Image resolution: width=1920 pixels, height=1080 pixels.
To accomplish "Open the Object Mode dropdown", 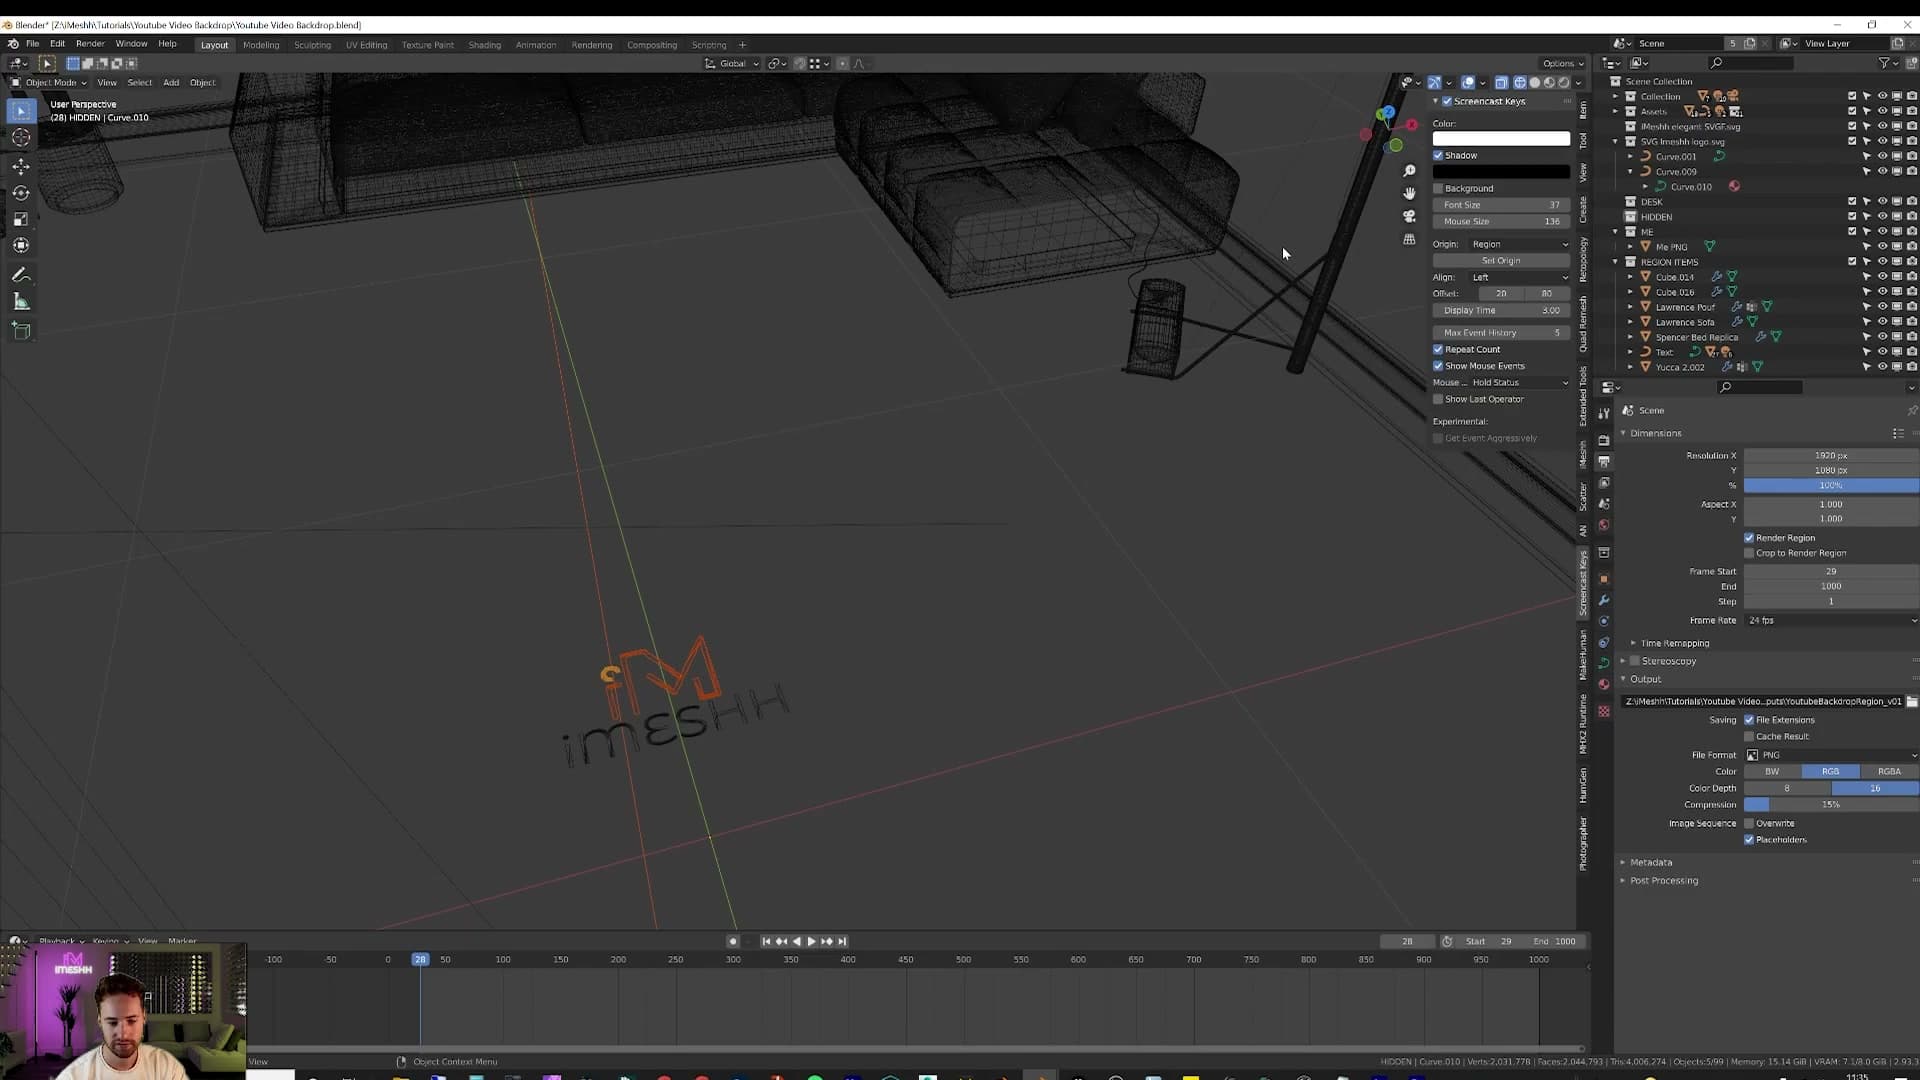I will coord(49,82).
